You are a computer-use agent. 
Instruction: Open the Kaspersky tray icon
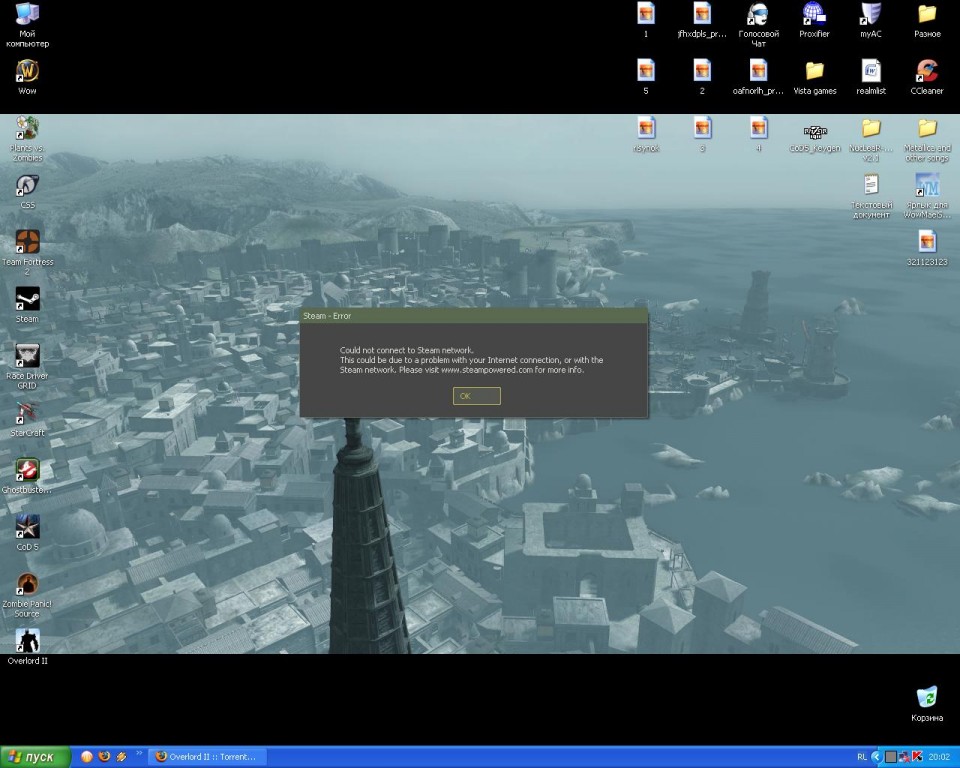(x=917, y=757)
